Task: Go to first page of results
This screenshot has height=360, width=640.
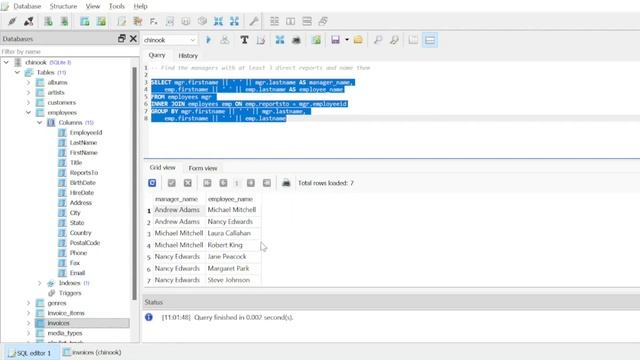Action: click(x=207, y=183)
